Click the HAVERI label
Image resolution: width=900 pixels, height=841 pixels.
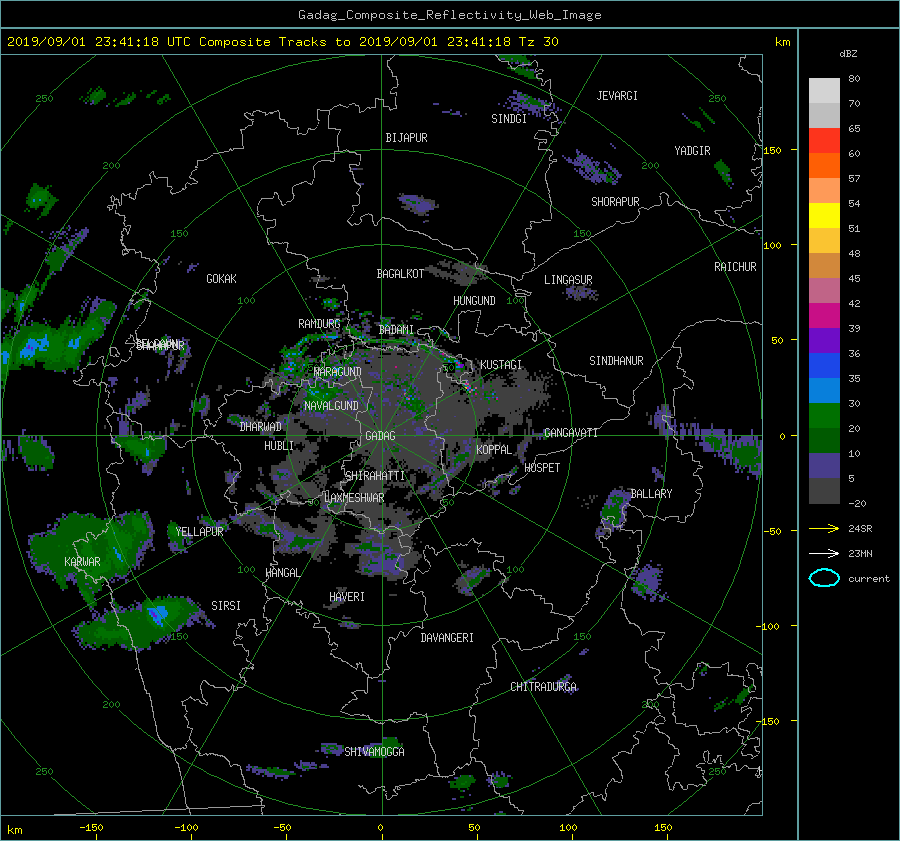point(347,597)
